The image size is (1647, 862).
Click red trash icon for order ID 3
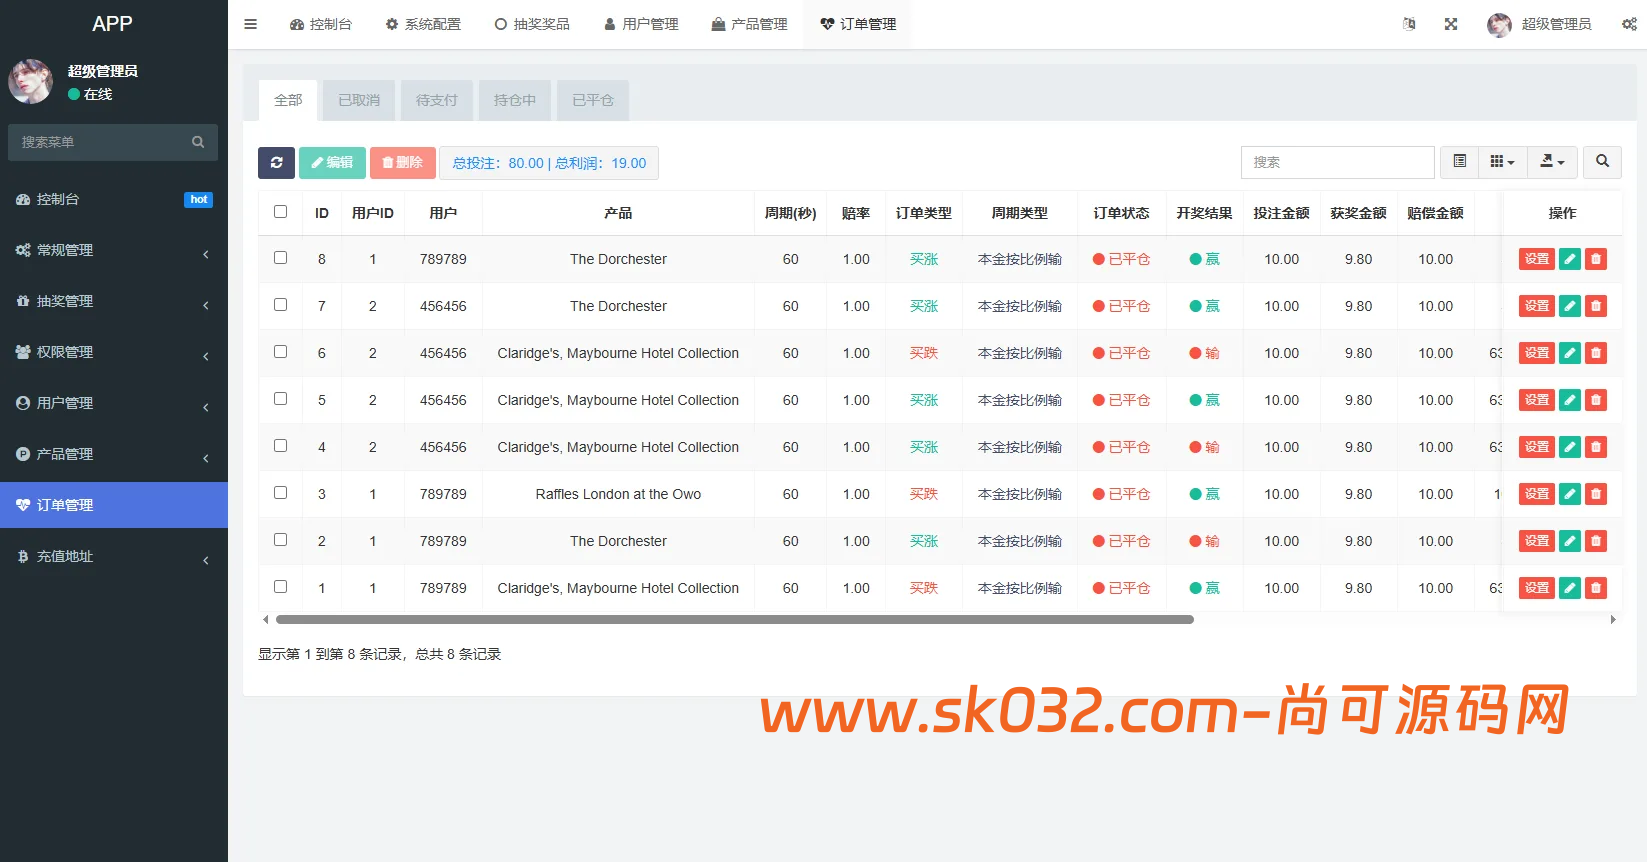tap(1596, 494)
